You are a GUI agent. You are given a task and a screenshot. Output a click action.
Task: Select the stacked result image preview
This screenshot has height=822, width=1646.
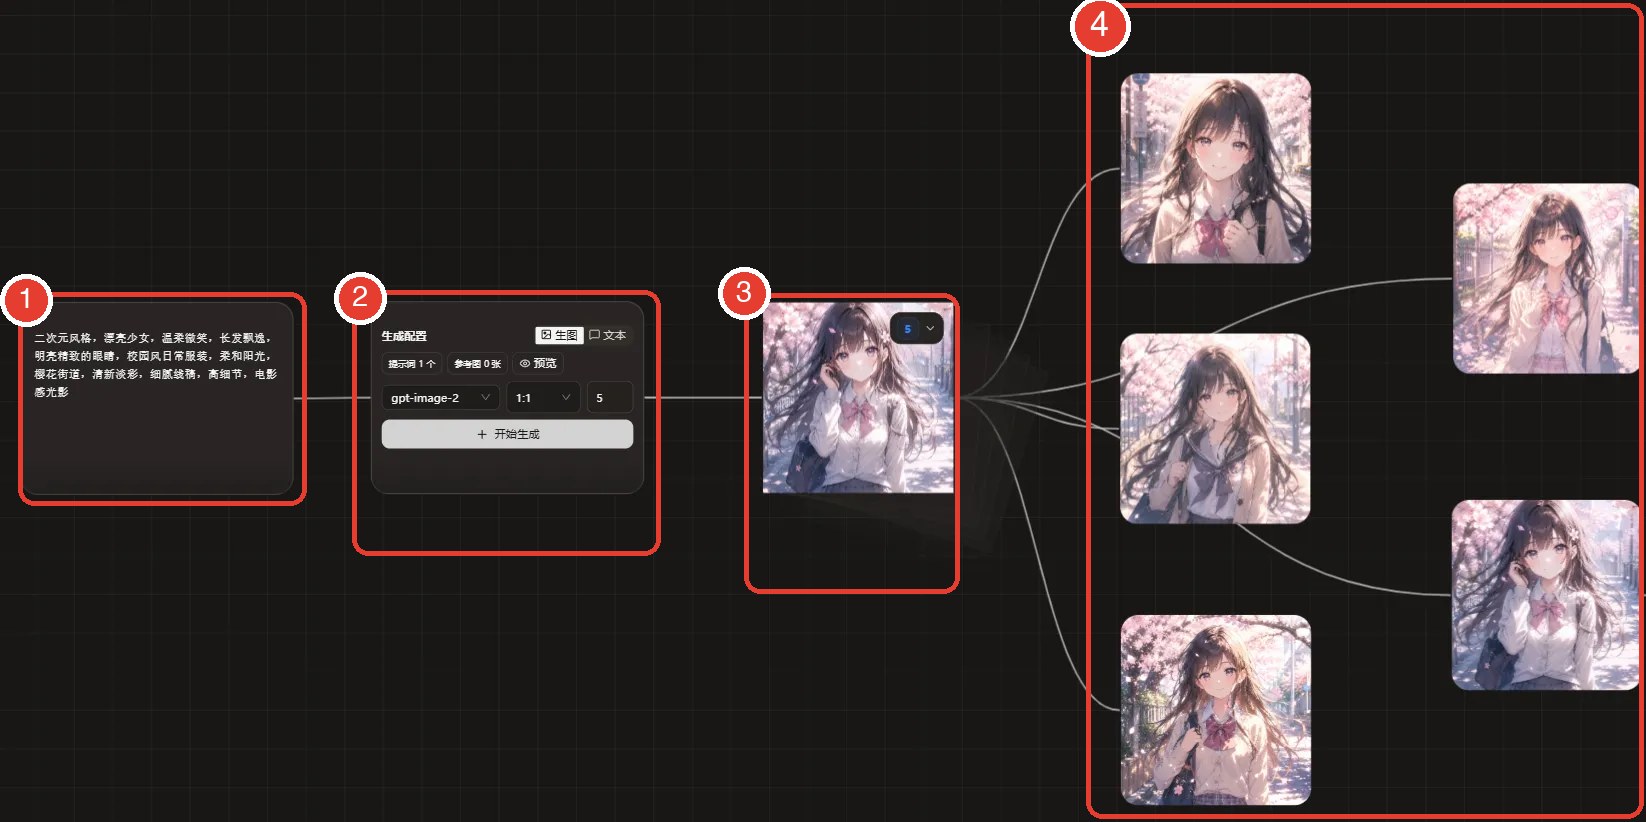pyautogui.click(x=858, y=398)
